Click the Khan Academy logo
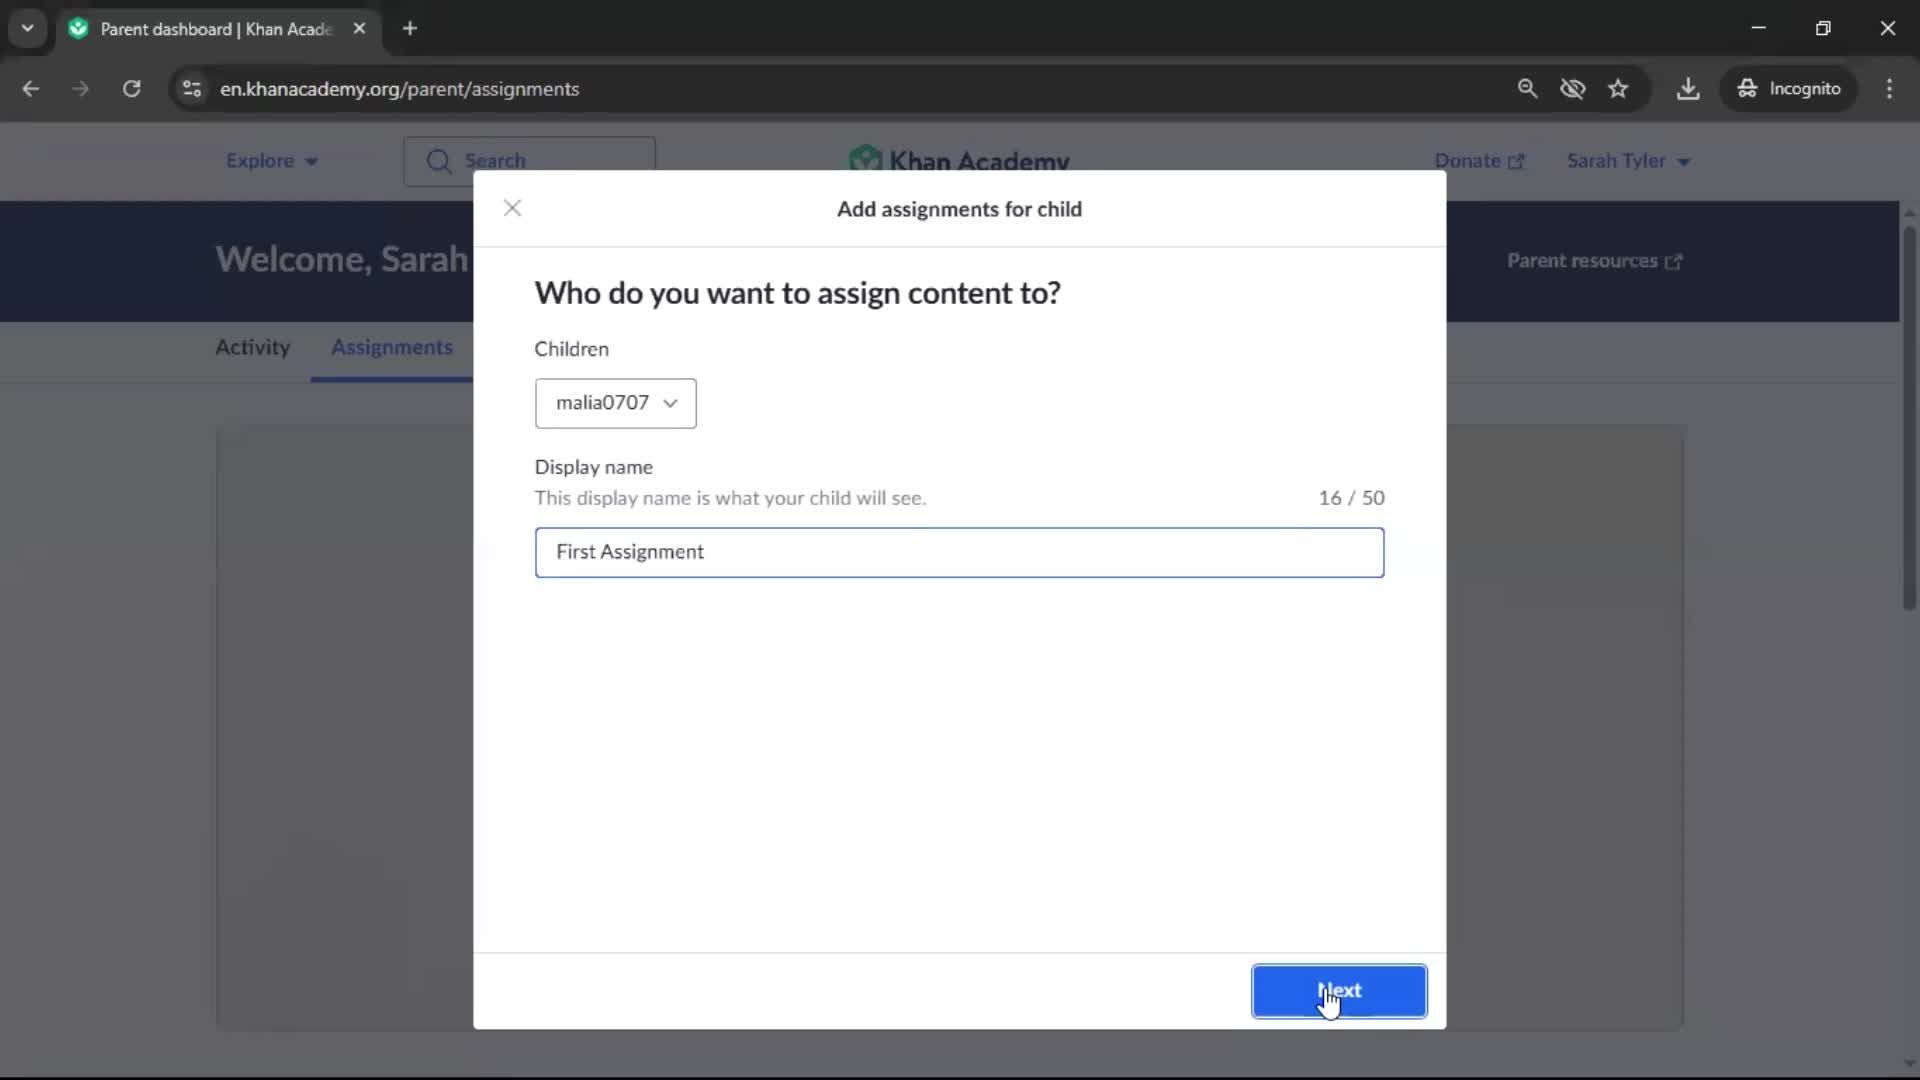This screenshot has height=1080, width=1920. click(x=959, y=160)
